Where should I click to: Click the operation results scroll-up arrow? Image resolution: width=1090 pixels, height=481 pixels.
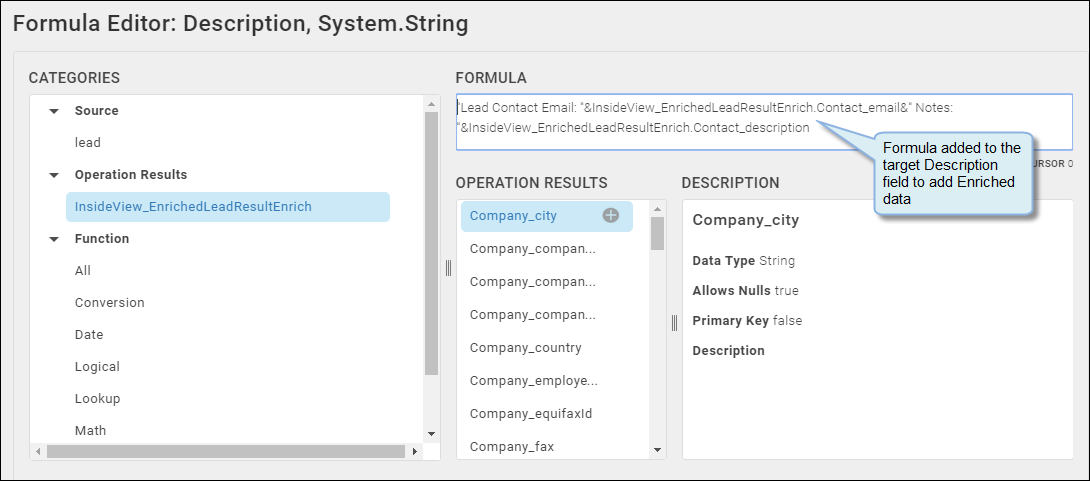click(658, 208)
